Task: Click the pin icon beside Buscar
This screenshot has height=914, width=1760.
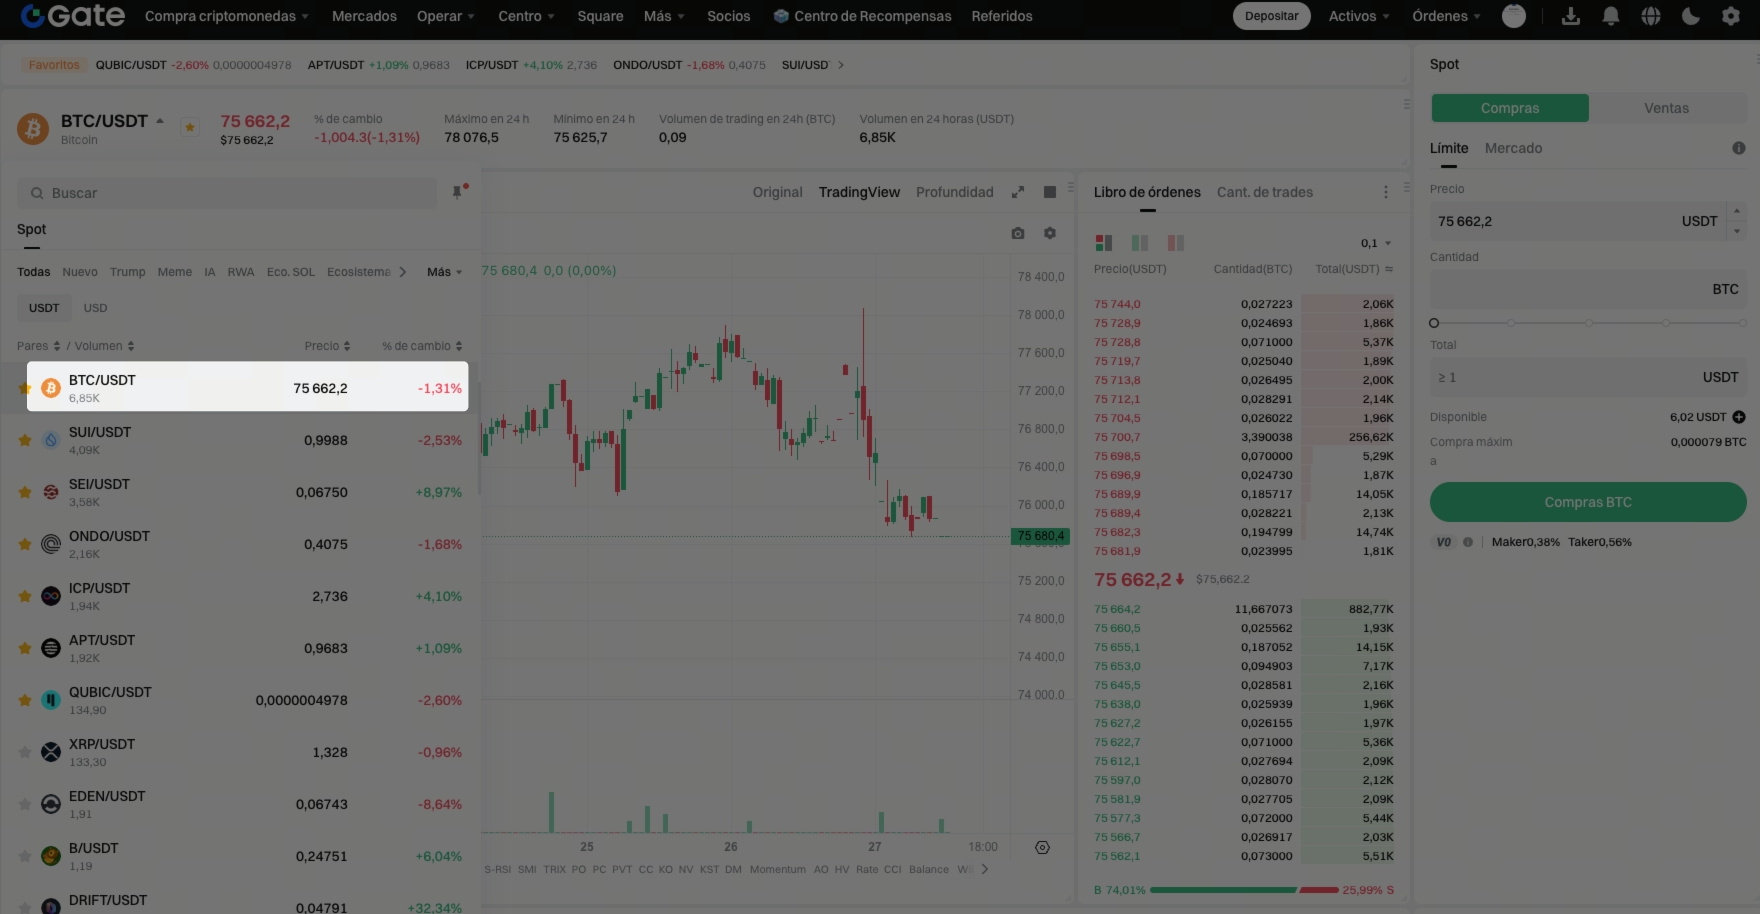Action: pos(458,192)
